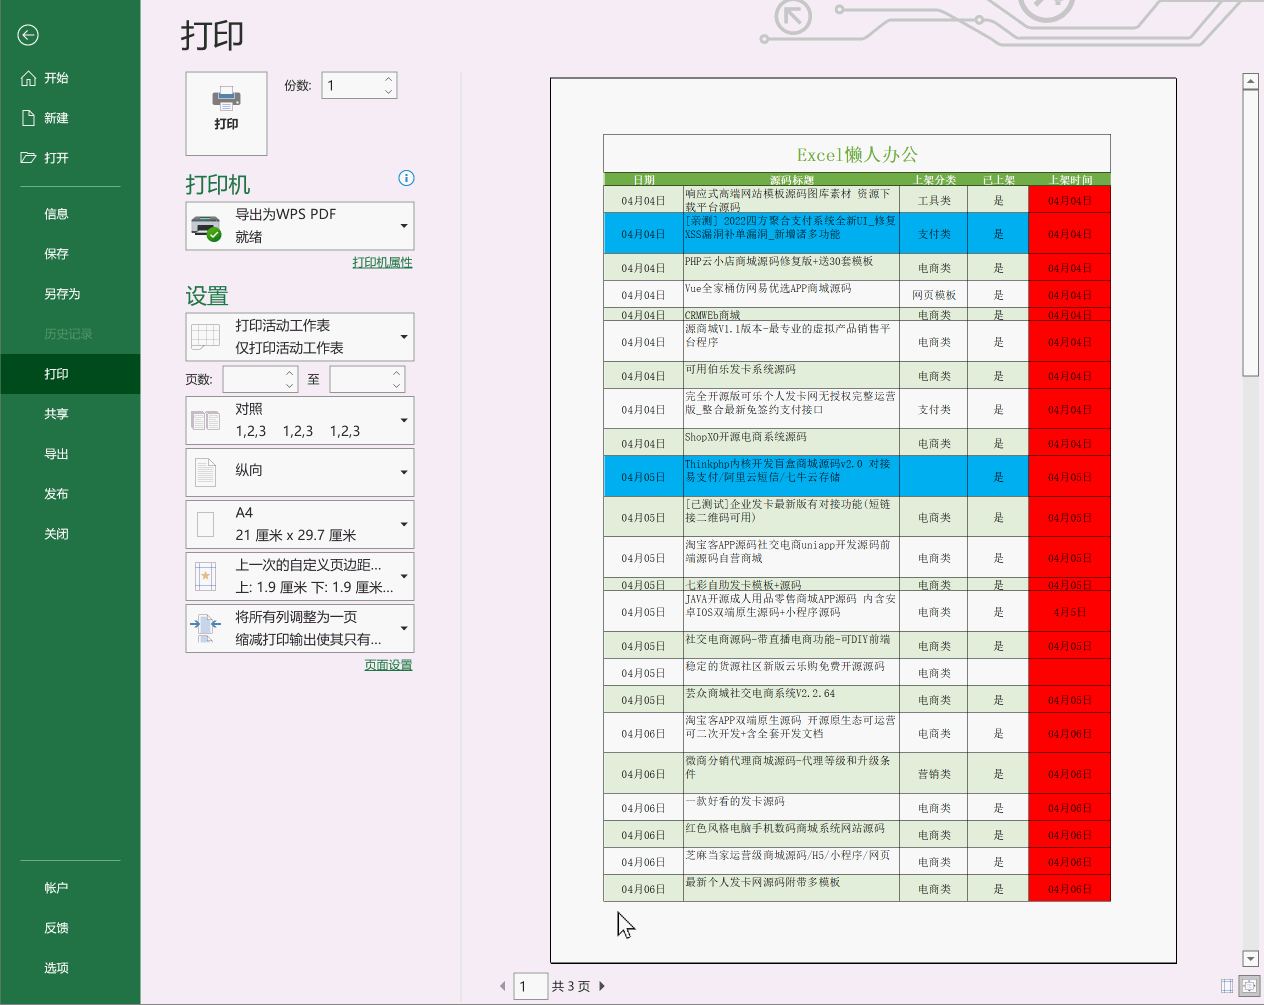The image size is (1264, 1005).
Task: Increase copies count with up stepper
Action: 388,79
